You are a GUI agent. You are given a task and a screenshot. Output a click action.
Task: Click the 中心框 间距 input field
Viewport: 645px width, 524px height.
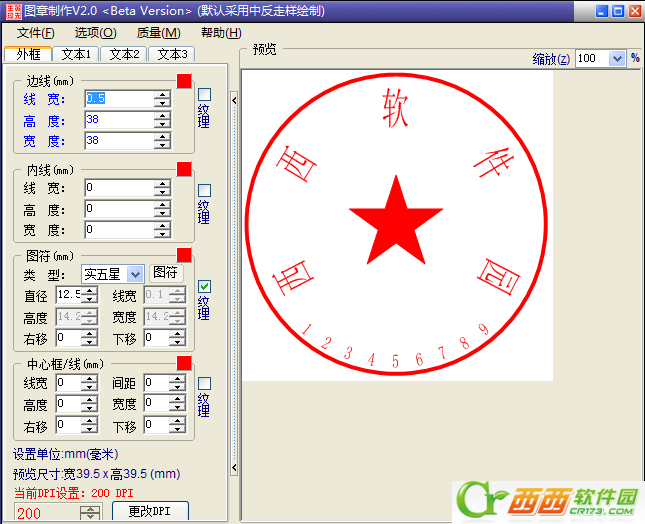coord(157,383)
